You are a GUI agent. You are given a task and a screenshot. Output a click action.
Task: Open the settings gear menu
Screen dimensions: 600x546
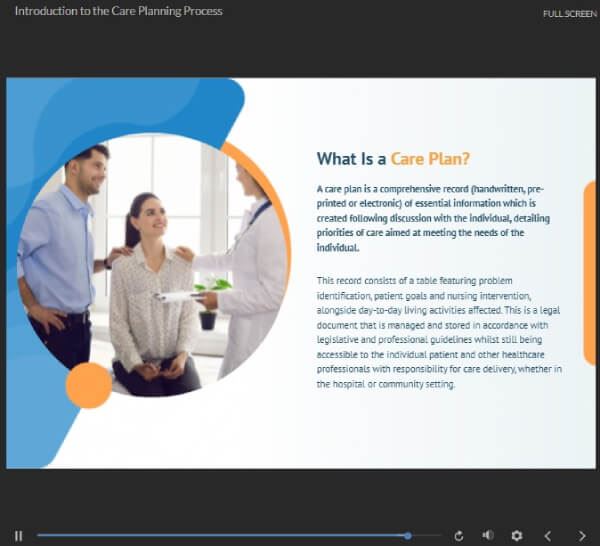click(517, 535)
